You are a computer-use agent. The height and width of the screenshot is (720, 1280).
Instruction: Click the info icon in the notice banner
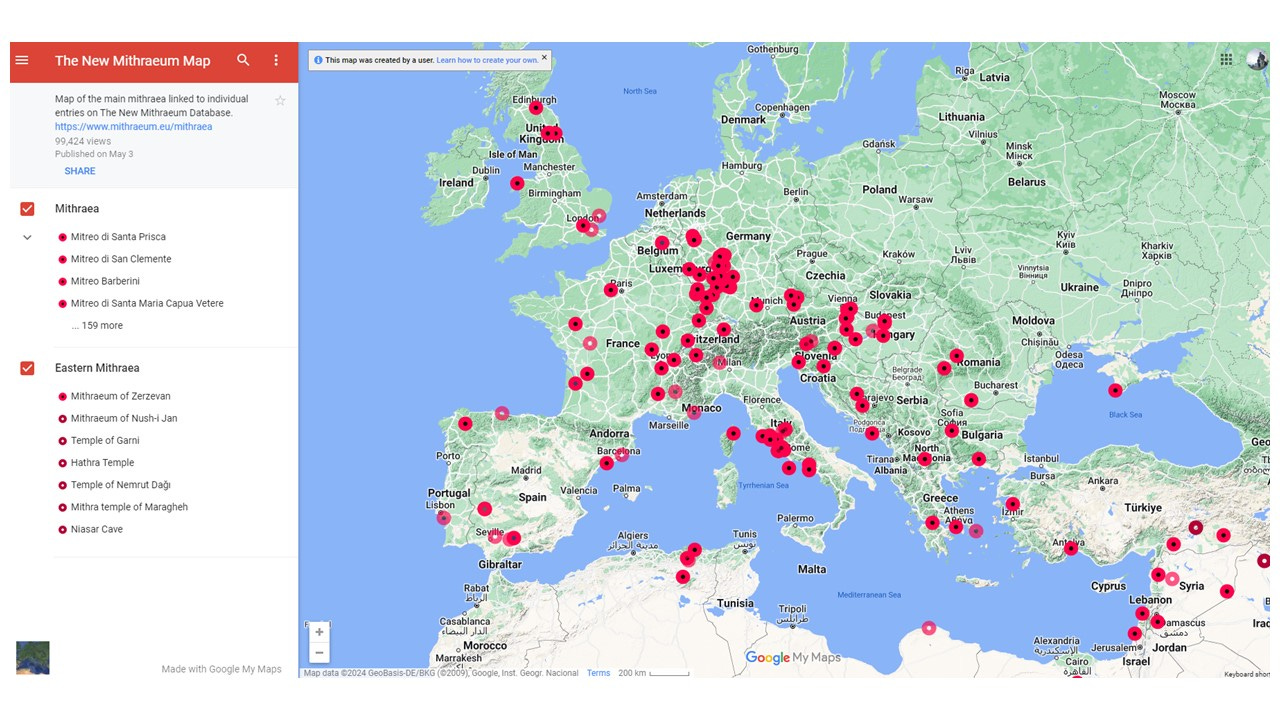tap(318, 60)
